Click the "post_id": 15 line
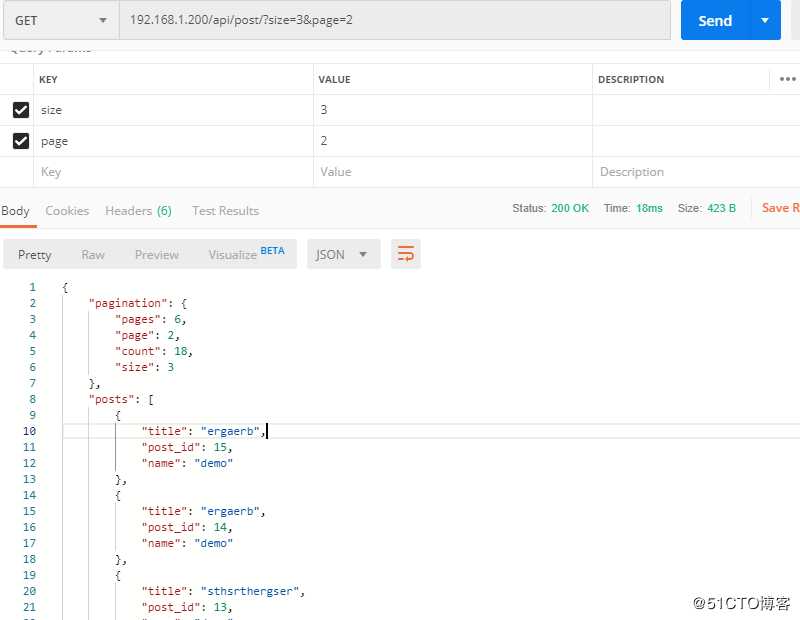Viewport: 800px width, 620px height. (187, 447)
